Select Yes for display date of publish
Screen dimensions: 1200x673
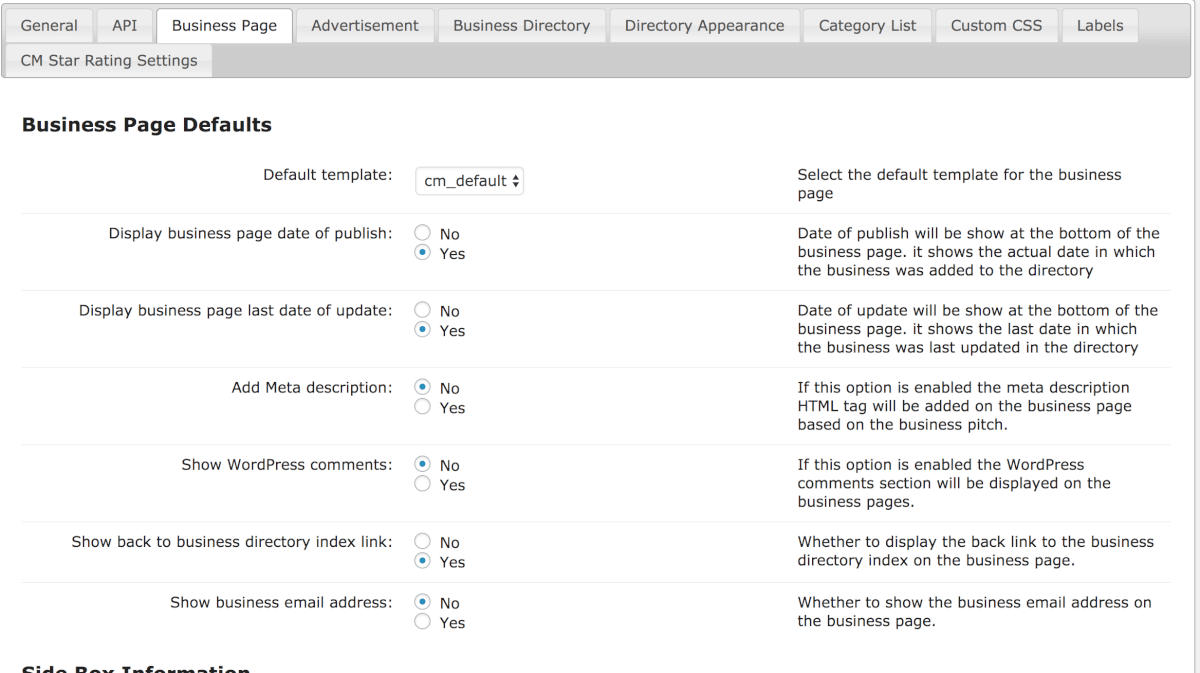click(x=423, y=253)
